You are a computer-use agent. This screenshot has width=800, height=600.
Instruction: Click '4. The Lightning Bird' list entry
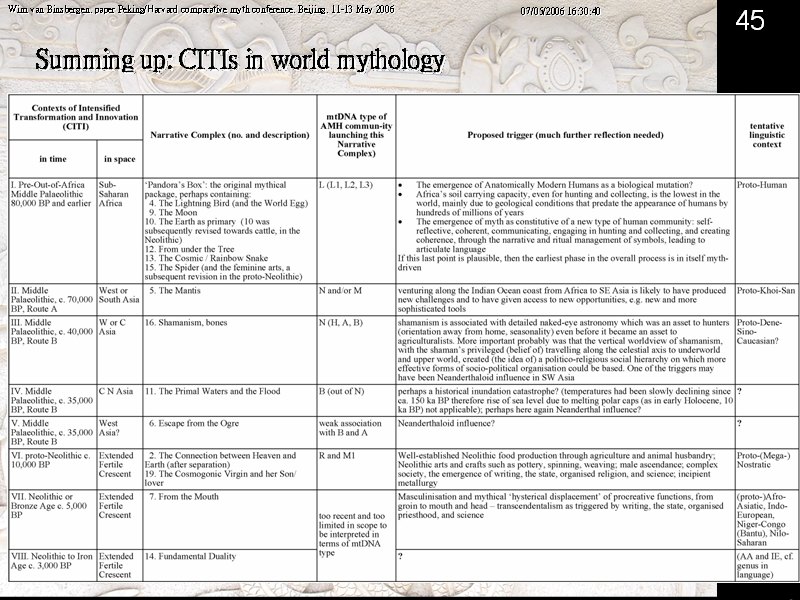(228, 203)
